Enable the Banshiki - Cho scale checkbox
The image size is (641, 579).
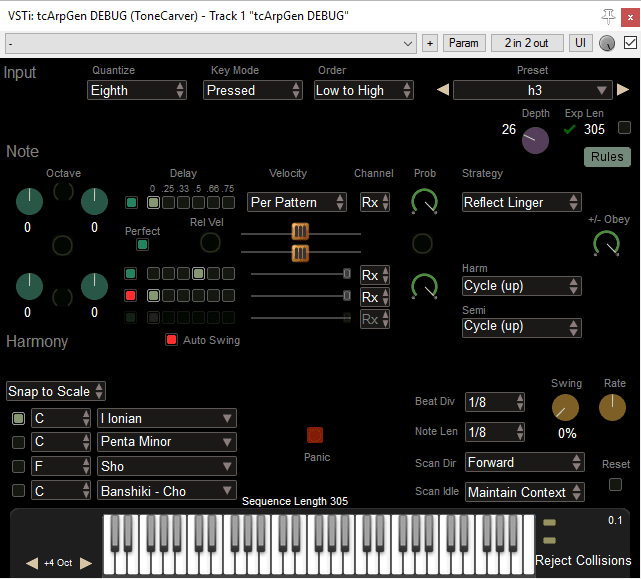pos(18,490)
